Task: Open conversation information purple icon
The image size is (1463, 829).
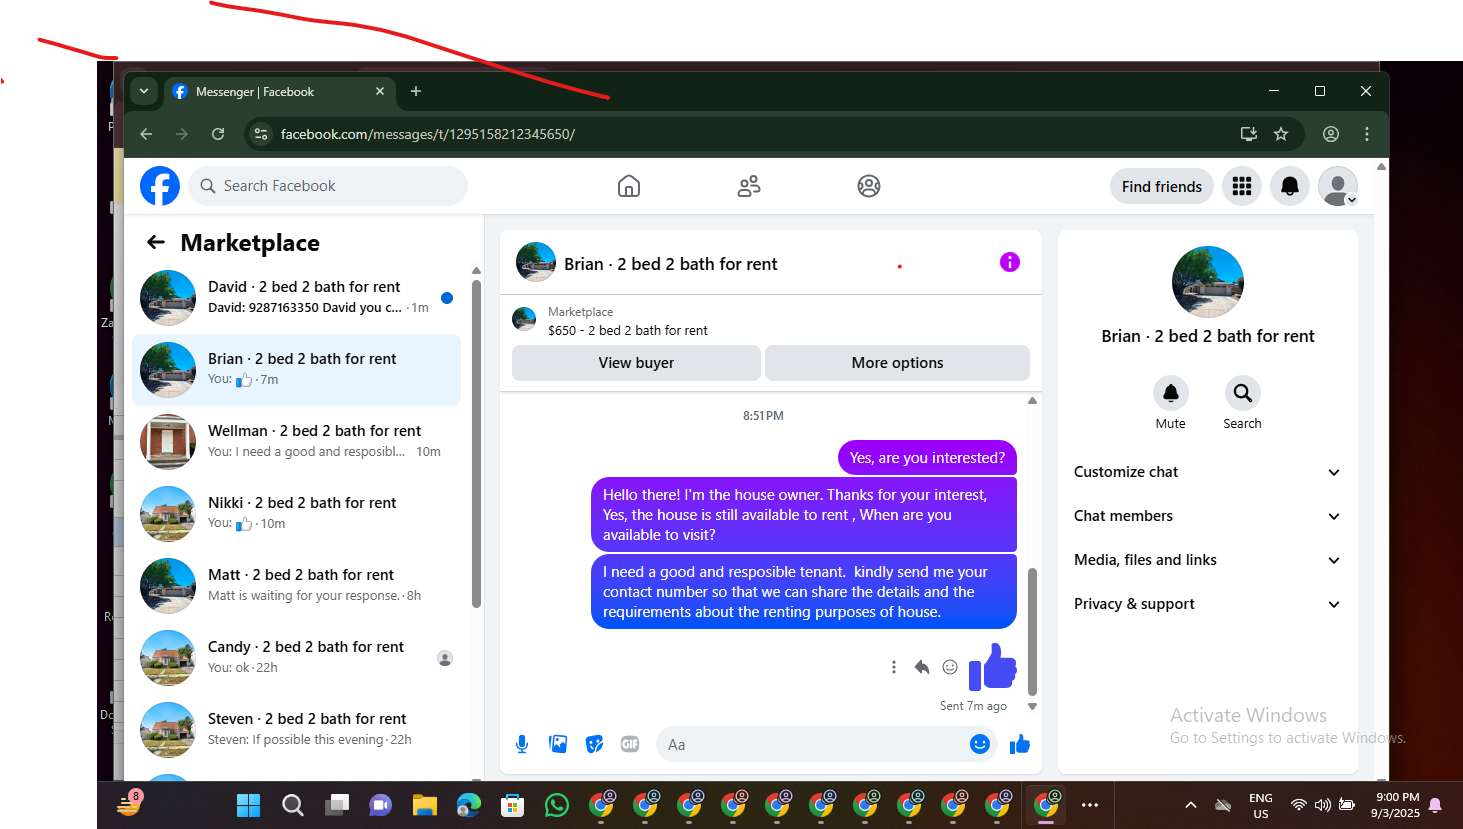Action: coord(1010,262)
